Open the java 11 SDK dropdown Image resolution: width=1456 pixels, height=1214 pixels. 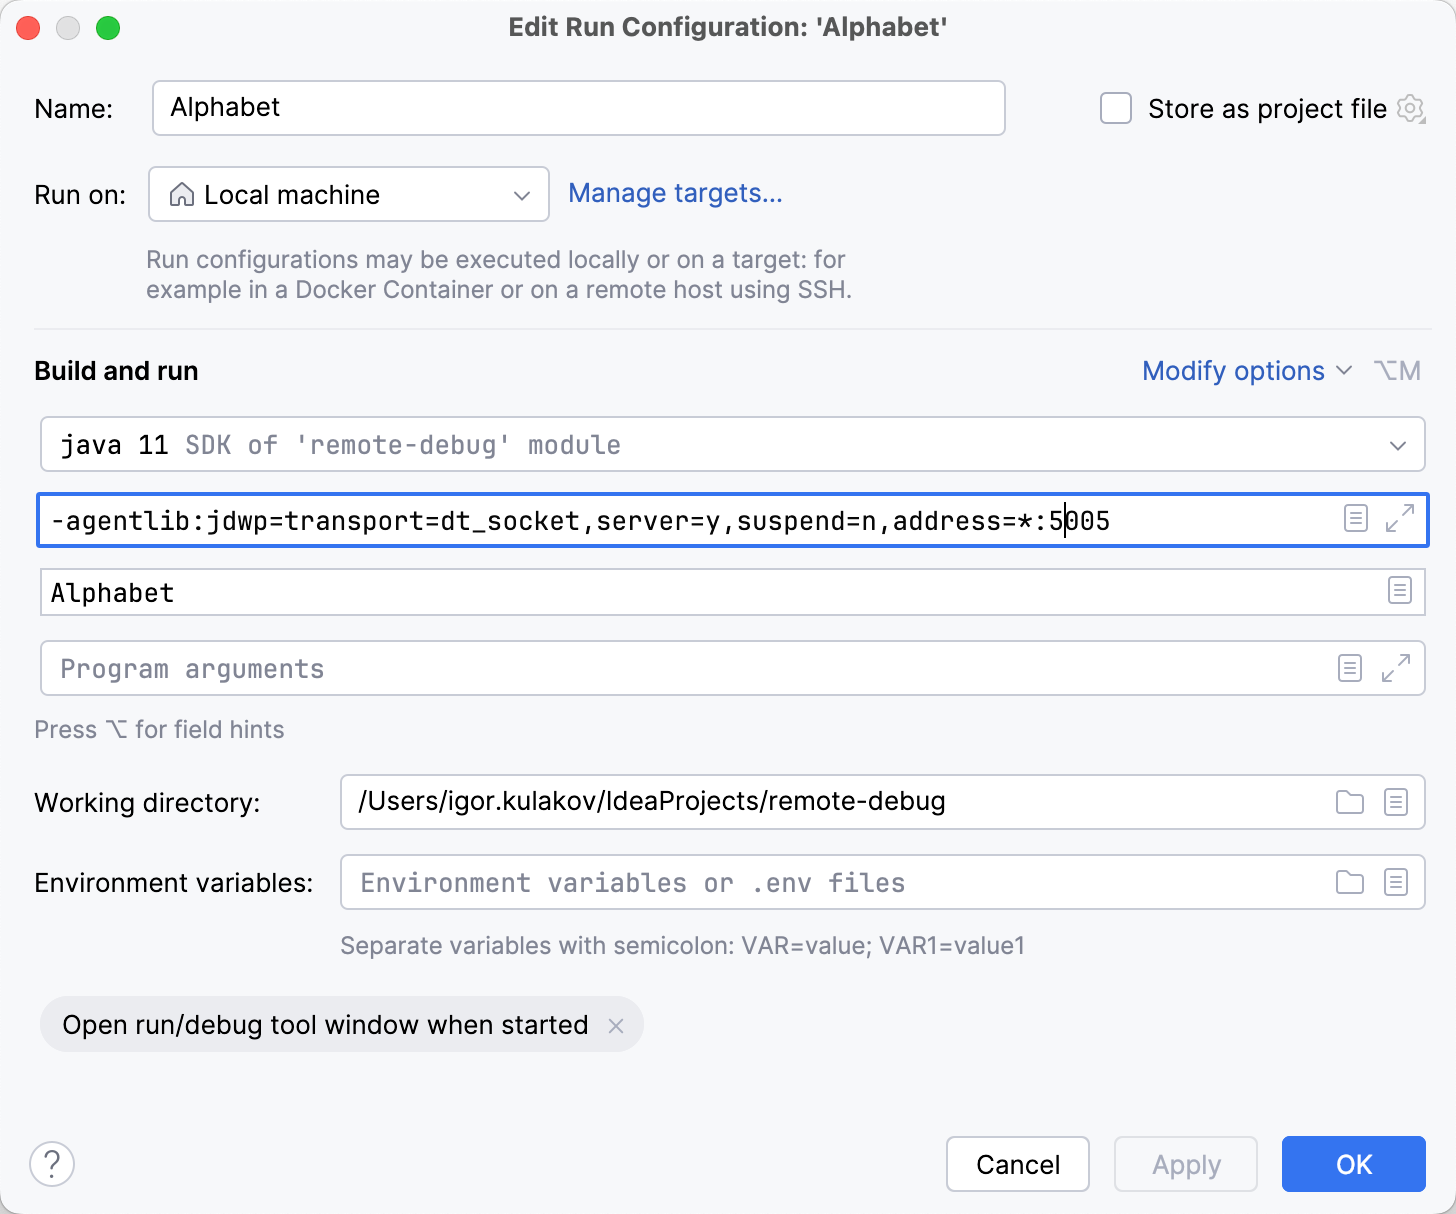pyautogui.click(x=1397, y=444)
